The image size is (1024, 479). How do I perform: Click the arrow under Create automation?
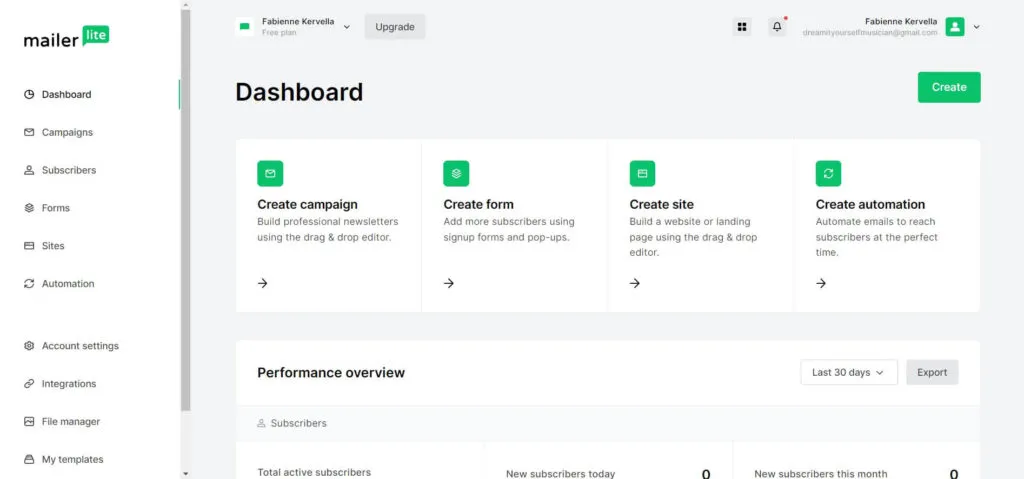821,283
